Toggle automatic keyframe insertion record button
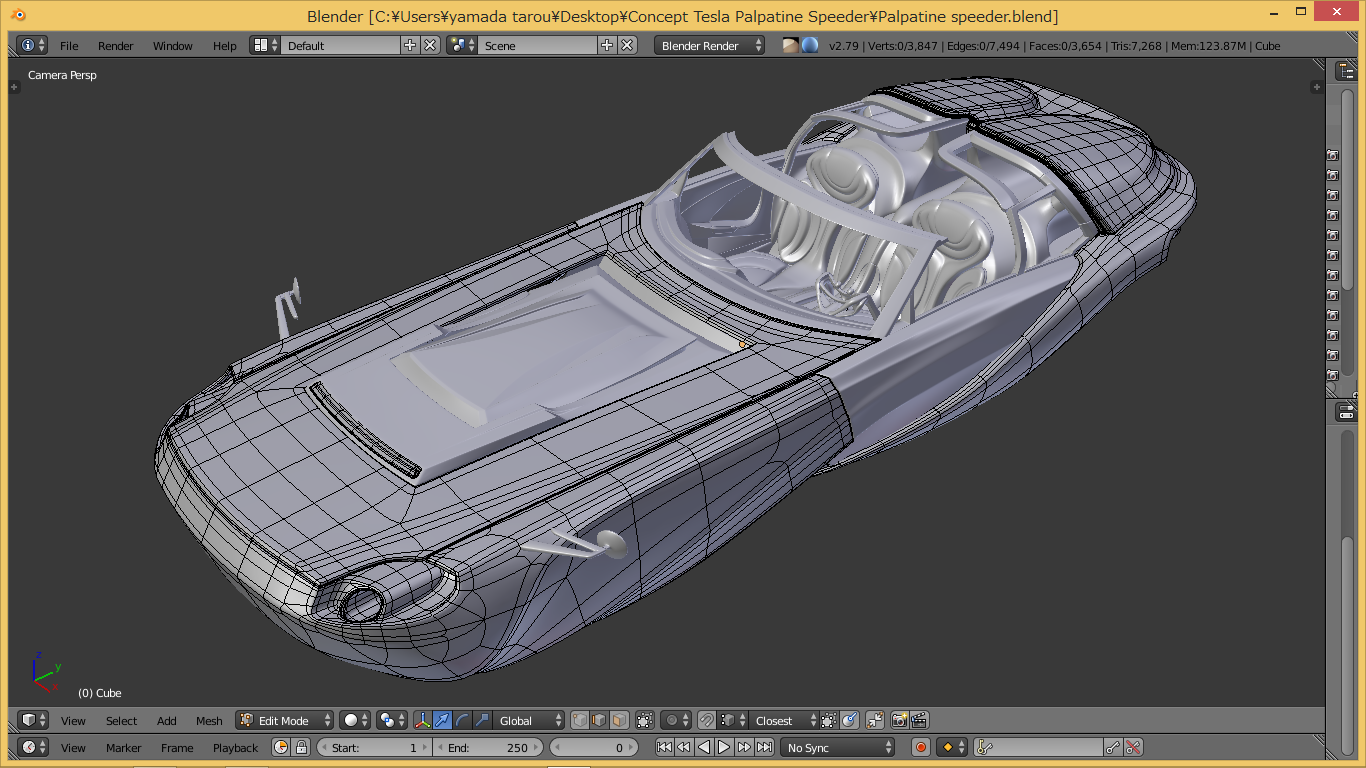Viewport: 1366px width, 768px height. coord(921,747)
